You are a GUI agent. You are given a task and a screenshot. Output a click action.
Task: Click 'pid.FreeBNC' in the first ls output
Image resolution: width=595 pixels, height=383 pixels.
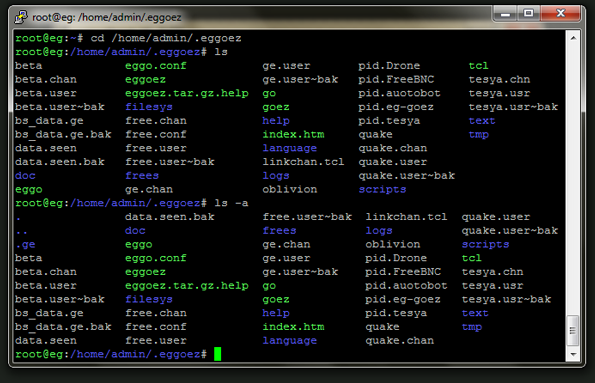tap(396, 80)
